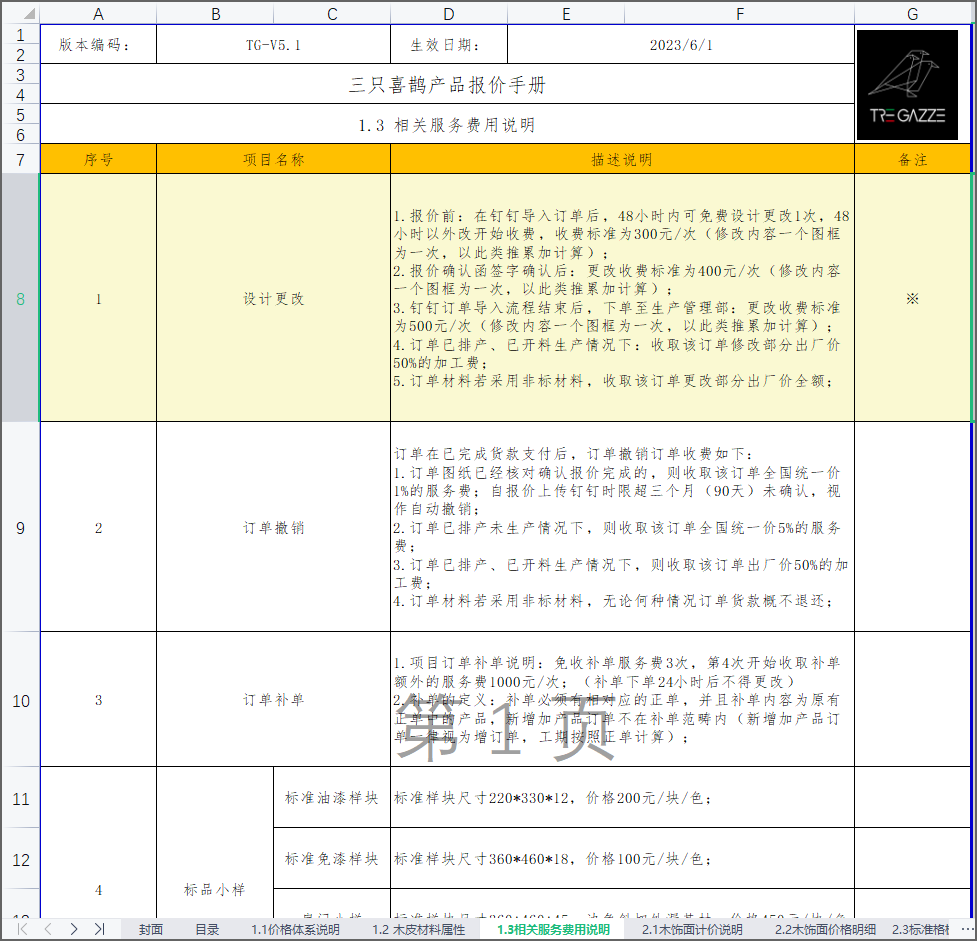Select the 2023/6/1 date cell
The width and height of the screenshot is (977, 941).
pyautogui.click(x=681, y=44)
